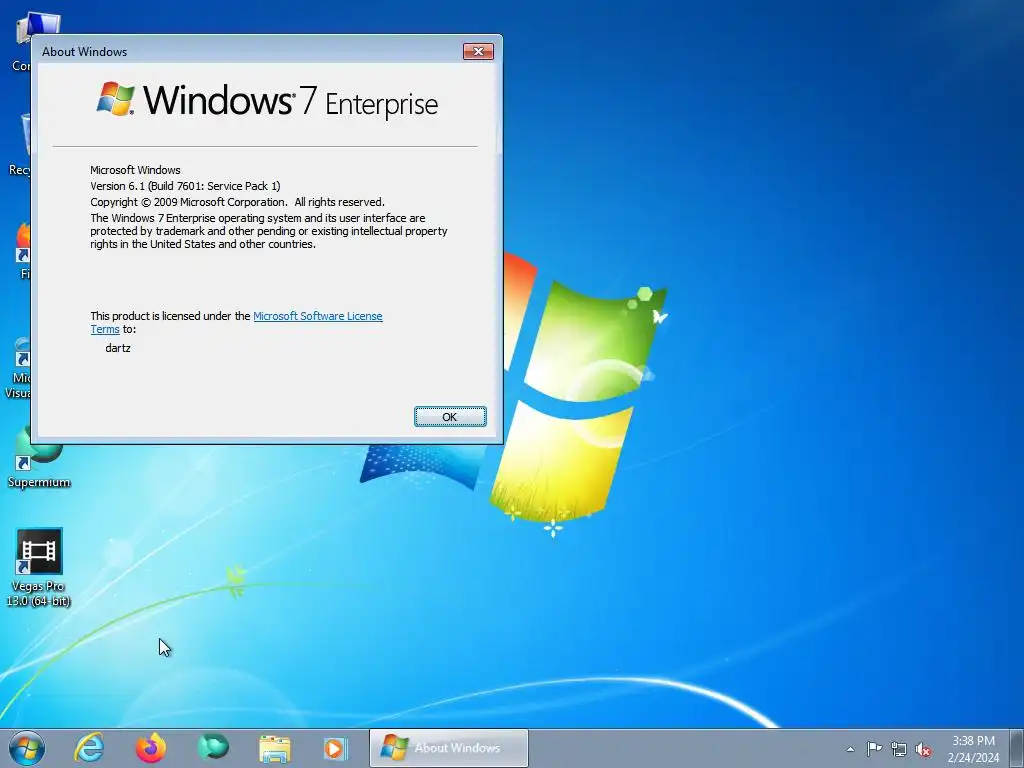Select Supermium desktop shortcut

(x=39, y=457)
